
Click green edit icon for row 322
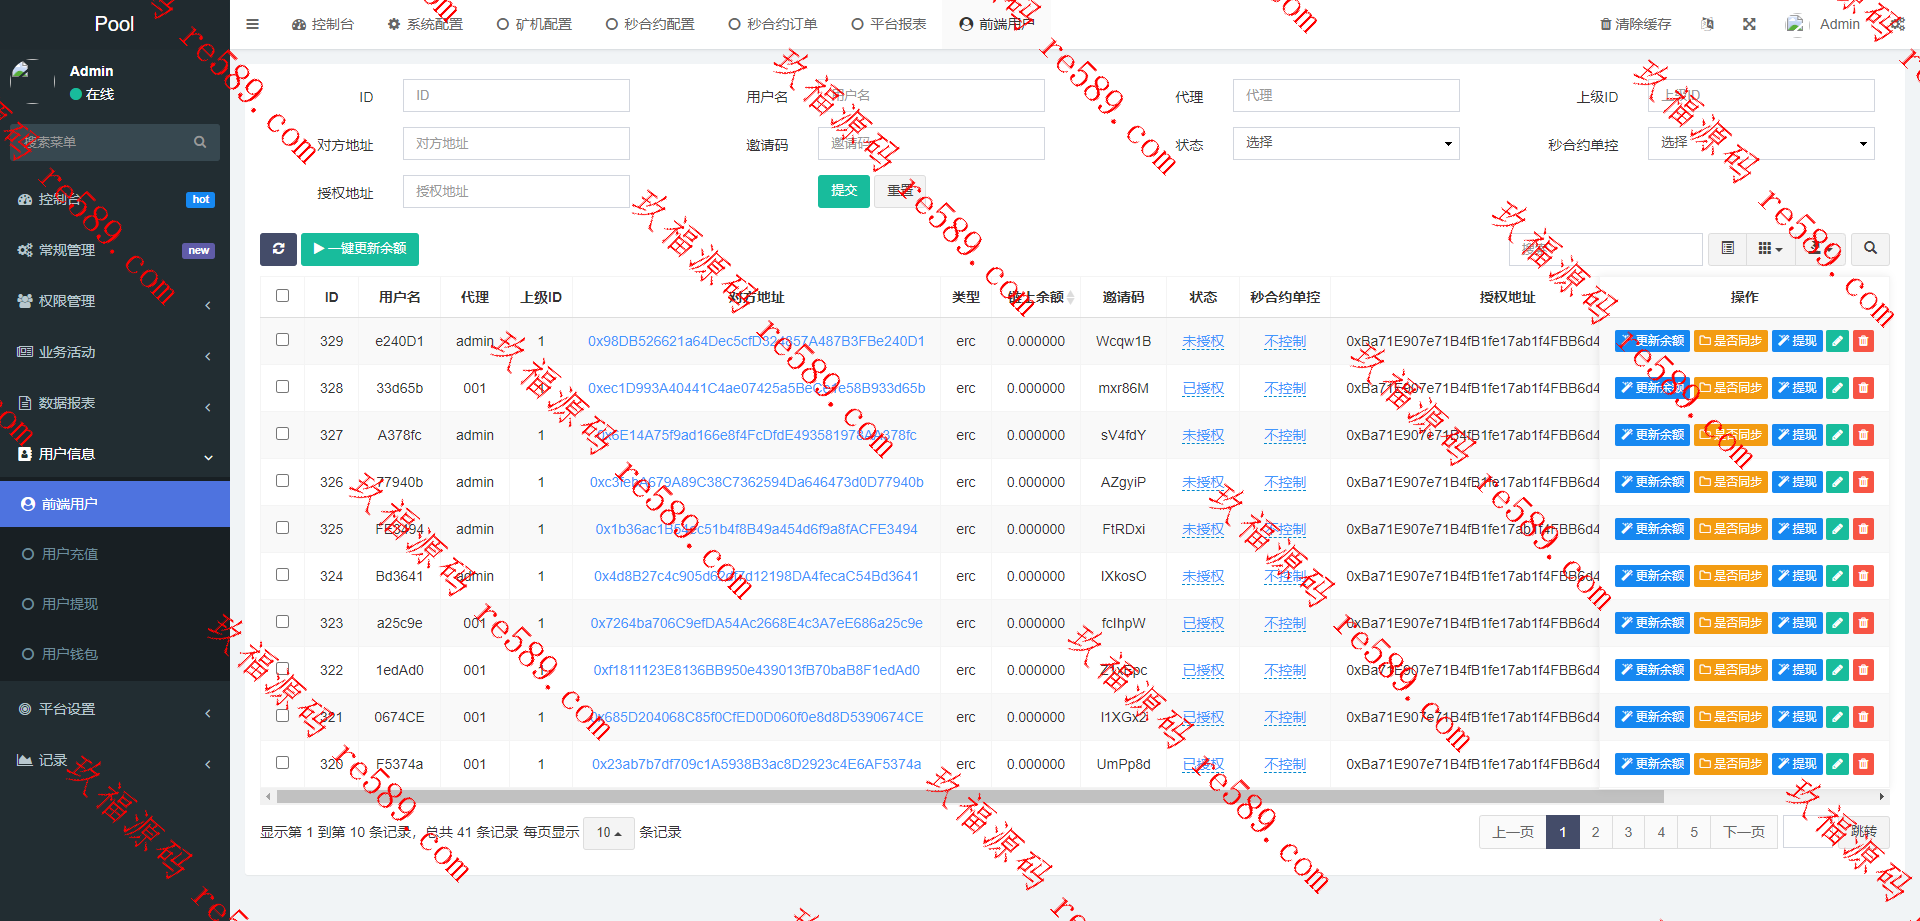pos(1838,670)
